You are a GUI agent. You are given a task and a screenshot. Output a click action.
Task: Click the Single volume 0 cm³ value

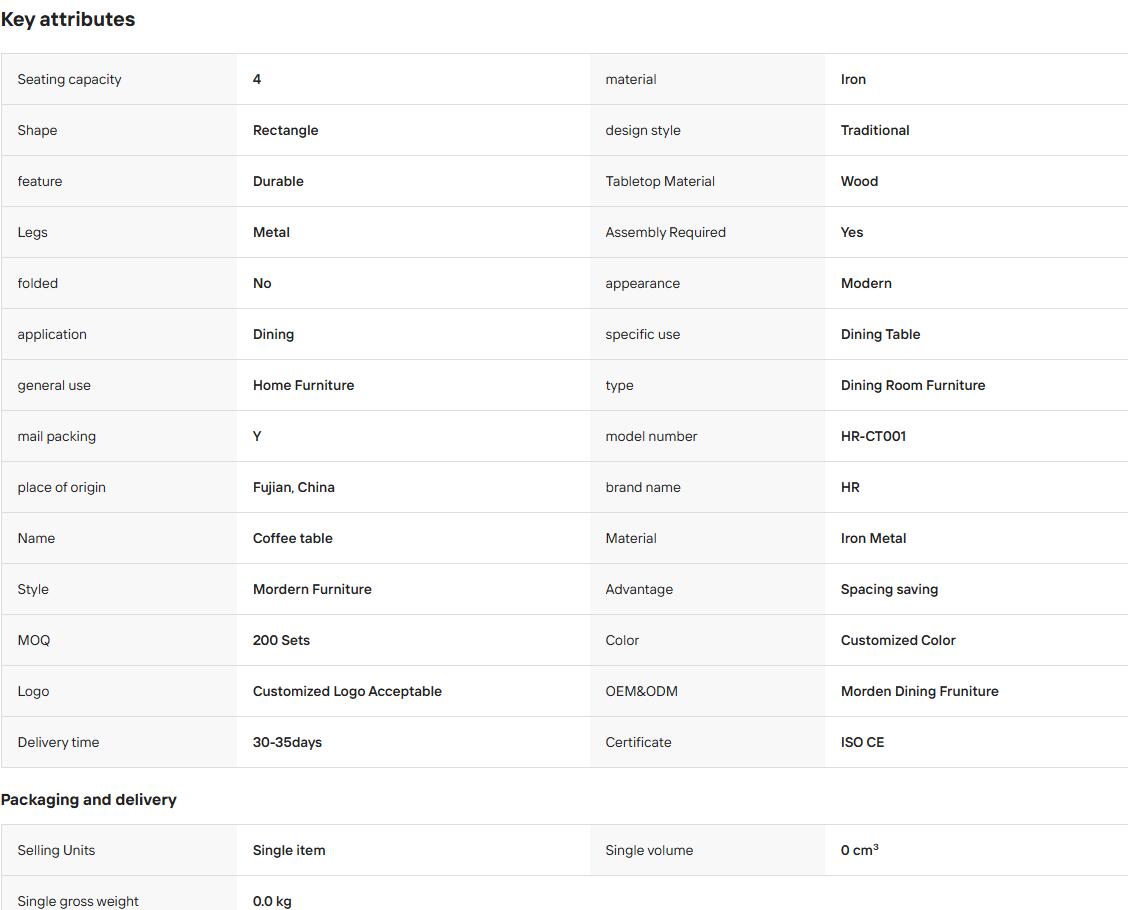(x=860, y=850)
